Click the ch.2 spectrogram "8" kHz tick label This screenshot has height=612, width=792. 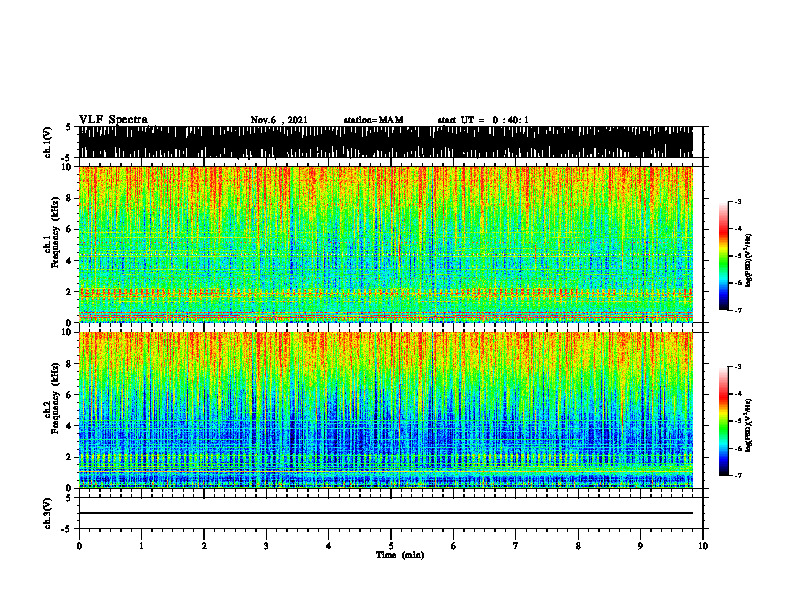pos(70,364)
